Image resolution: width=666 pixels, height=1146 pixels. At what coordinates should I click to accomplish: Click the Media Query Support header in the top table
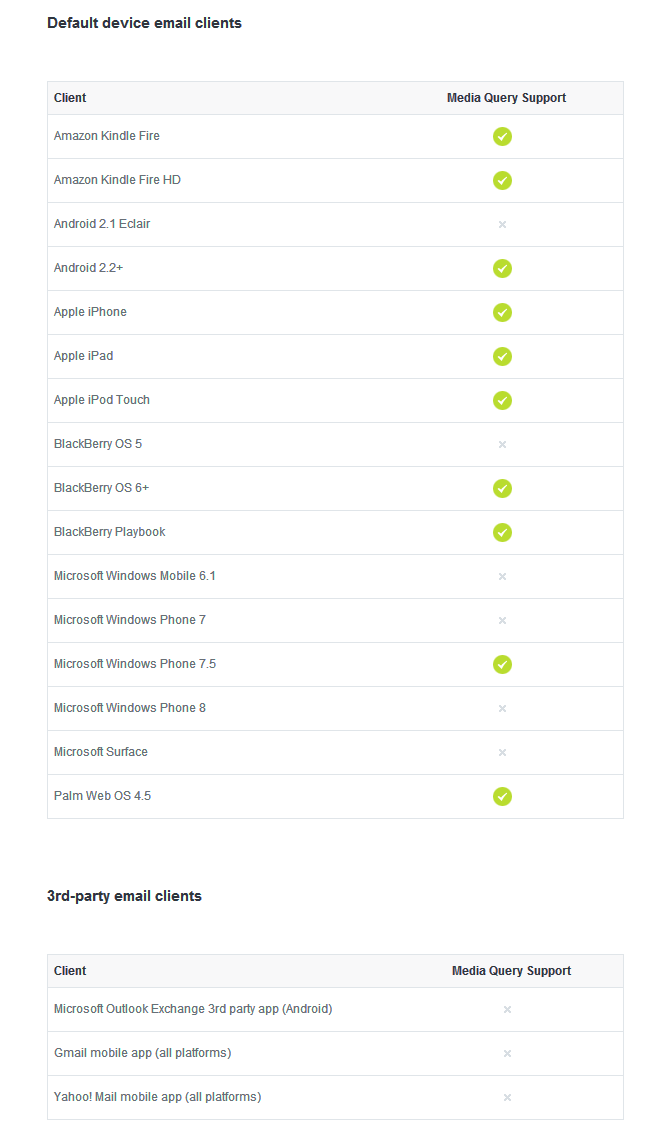tap(506, 98)
